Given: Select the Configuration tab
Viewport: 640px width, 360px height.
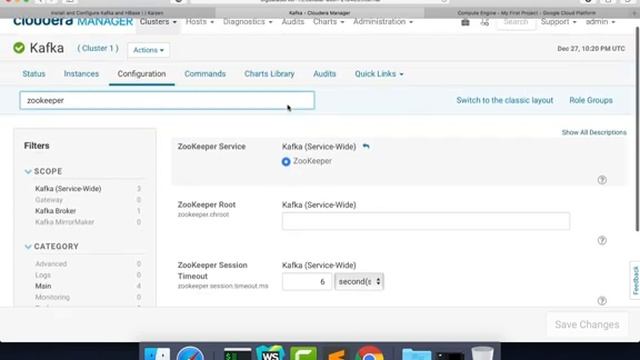Looking at the screenshot, I should [142, 74].
